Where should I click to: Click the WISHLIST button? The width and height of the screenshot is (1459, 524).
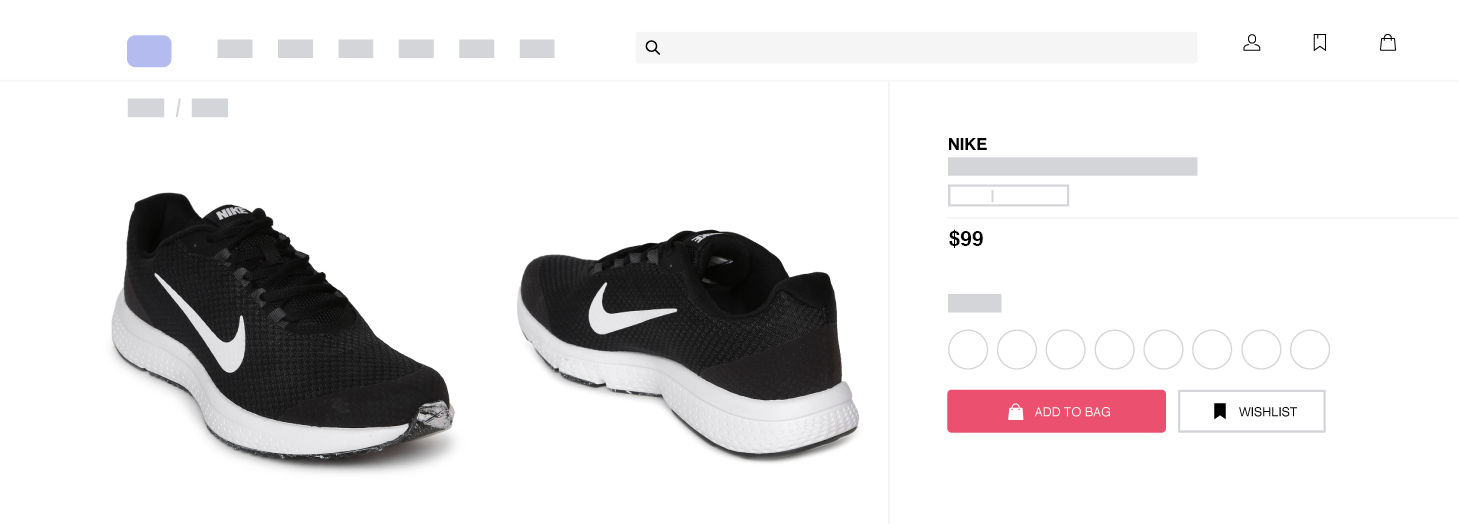pos(1252,411)
